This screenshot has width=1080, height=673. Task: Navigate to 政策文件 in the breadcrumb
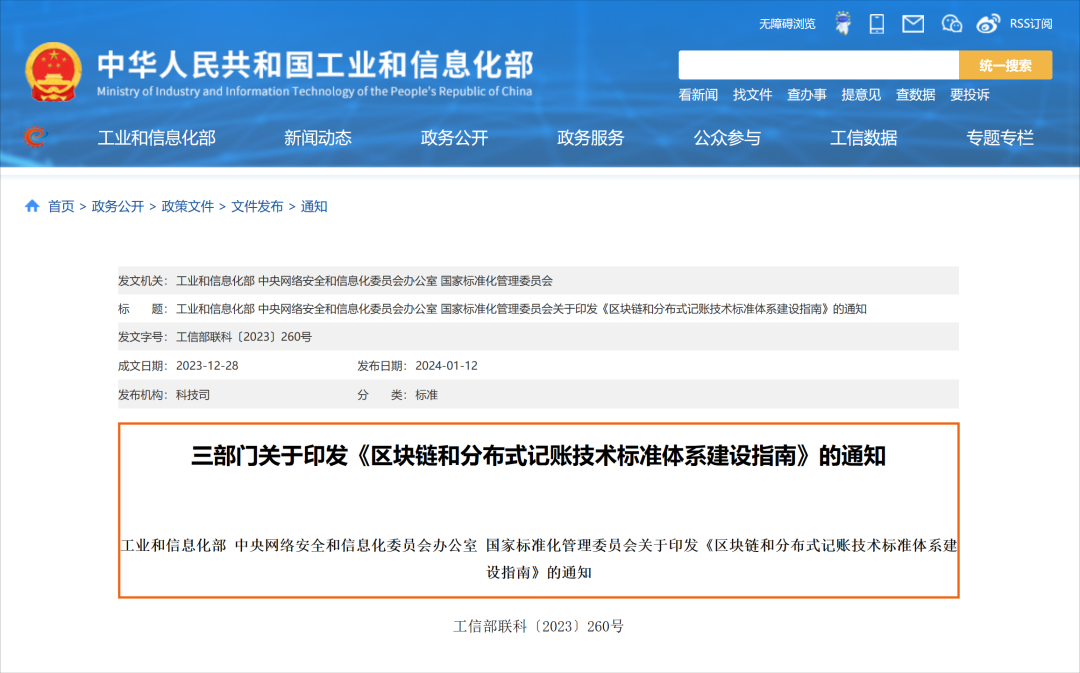(188, 206)
